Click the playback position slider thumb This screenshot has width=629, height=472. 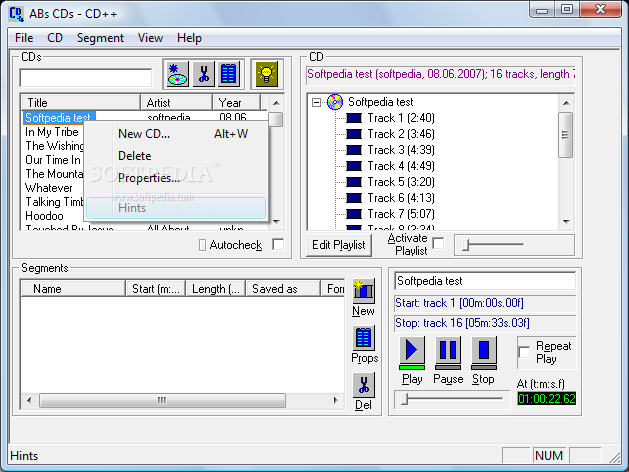point(405,399)
